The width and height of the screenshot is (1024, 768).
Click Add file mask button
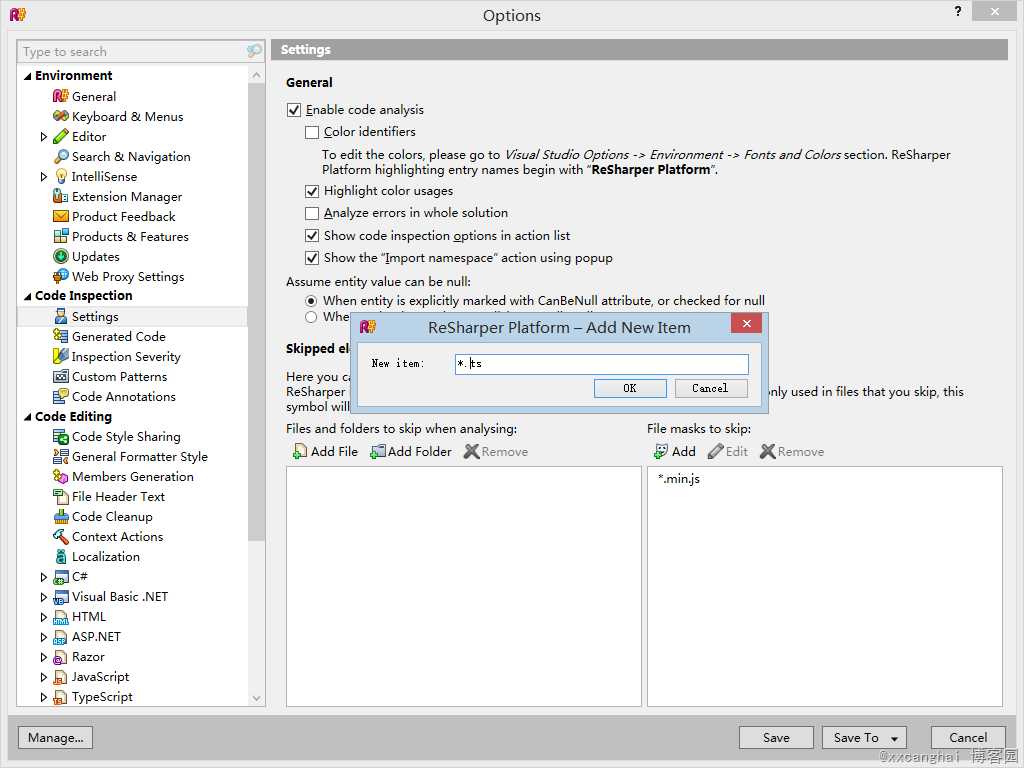coord(675,451)
